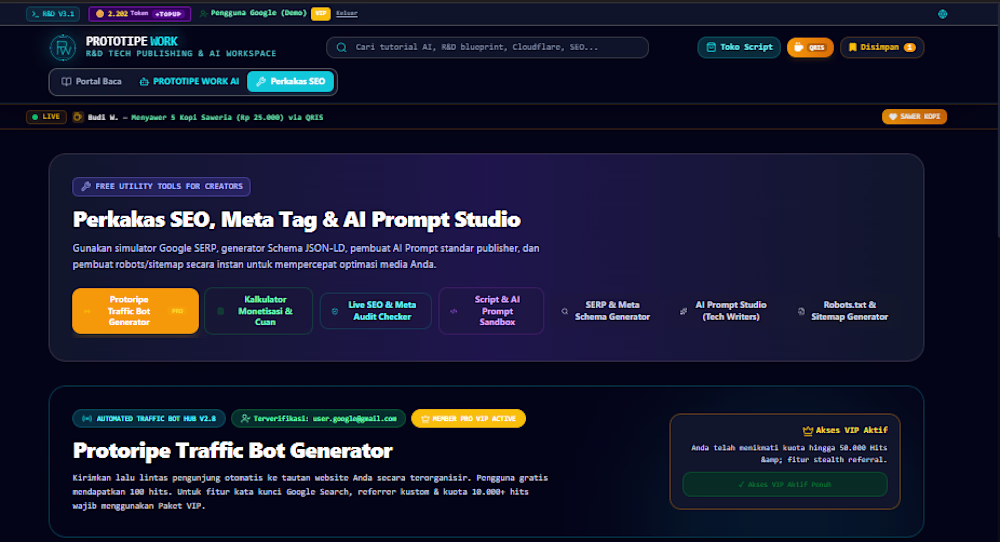Open the Disimpan saved items button
This screenshot has height=542, width=1000.
click(x=882, y=47)
